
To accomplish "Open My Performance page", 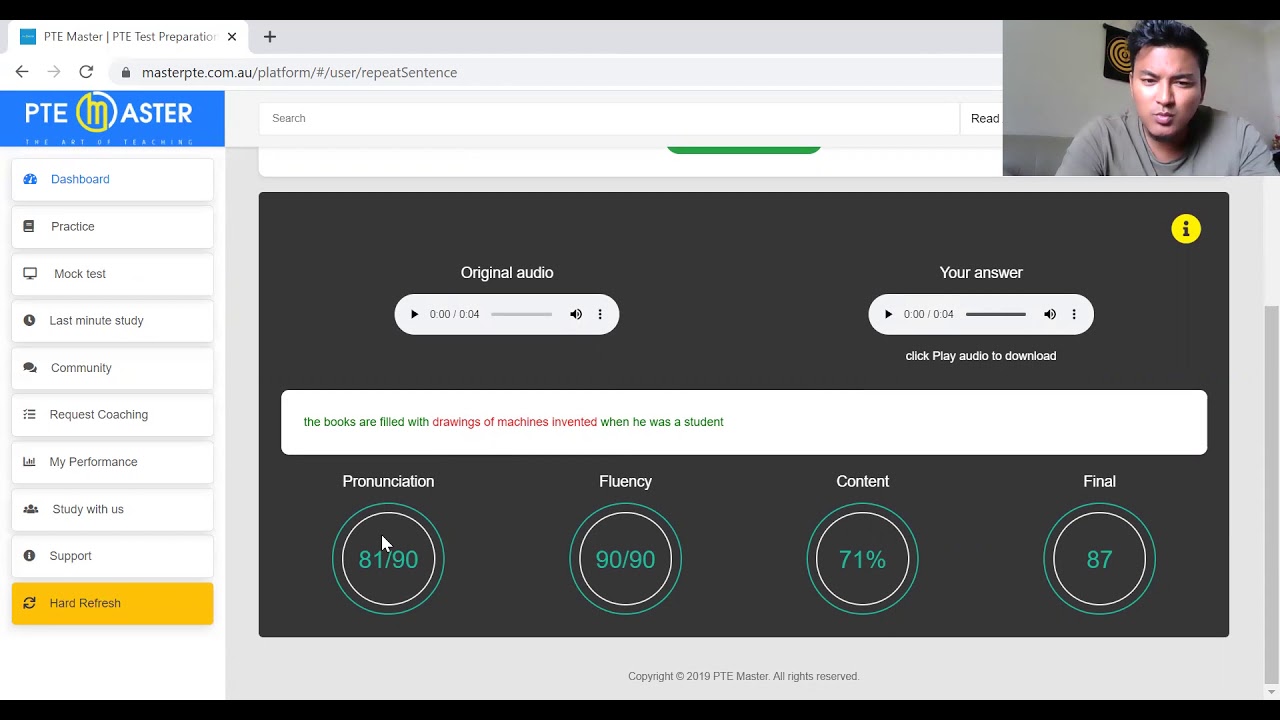I will tap(112, 462).
